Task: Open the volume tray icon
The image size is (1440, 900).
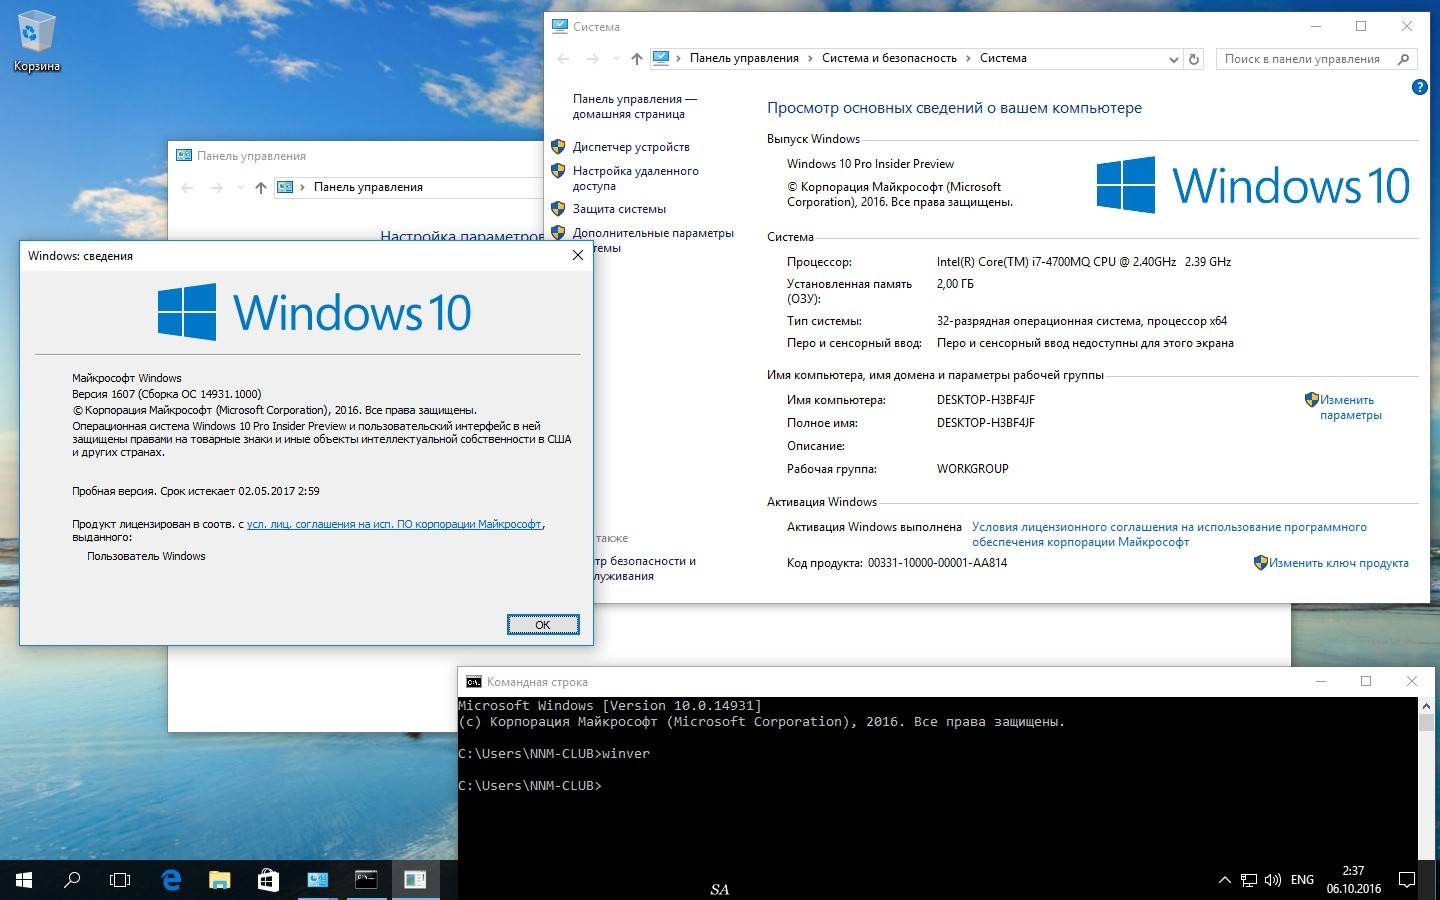Action: point(1273,880)
